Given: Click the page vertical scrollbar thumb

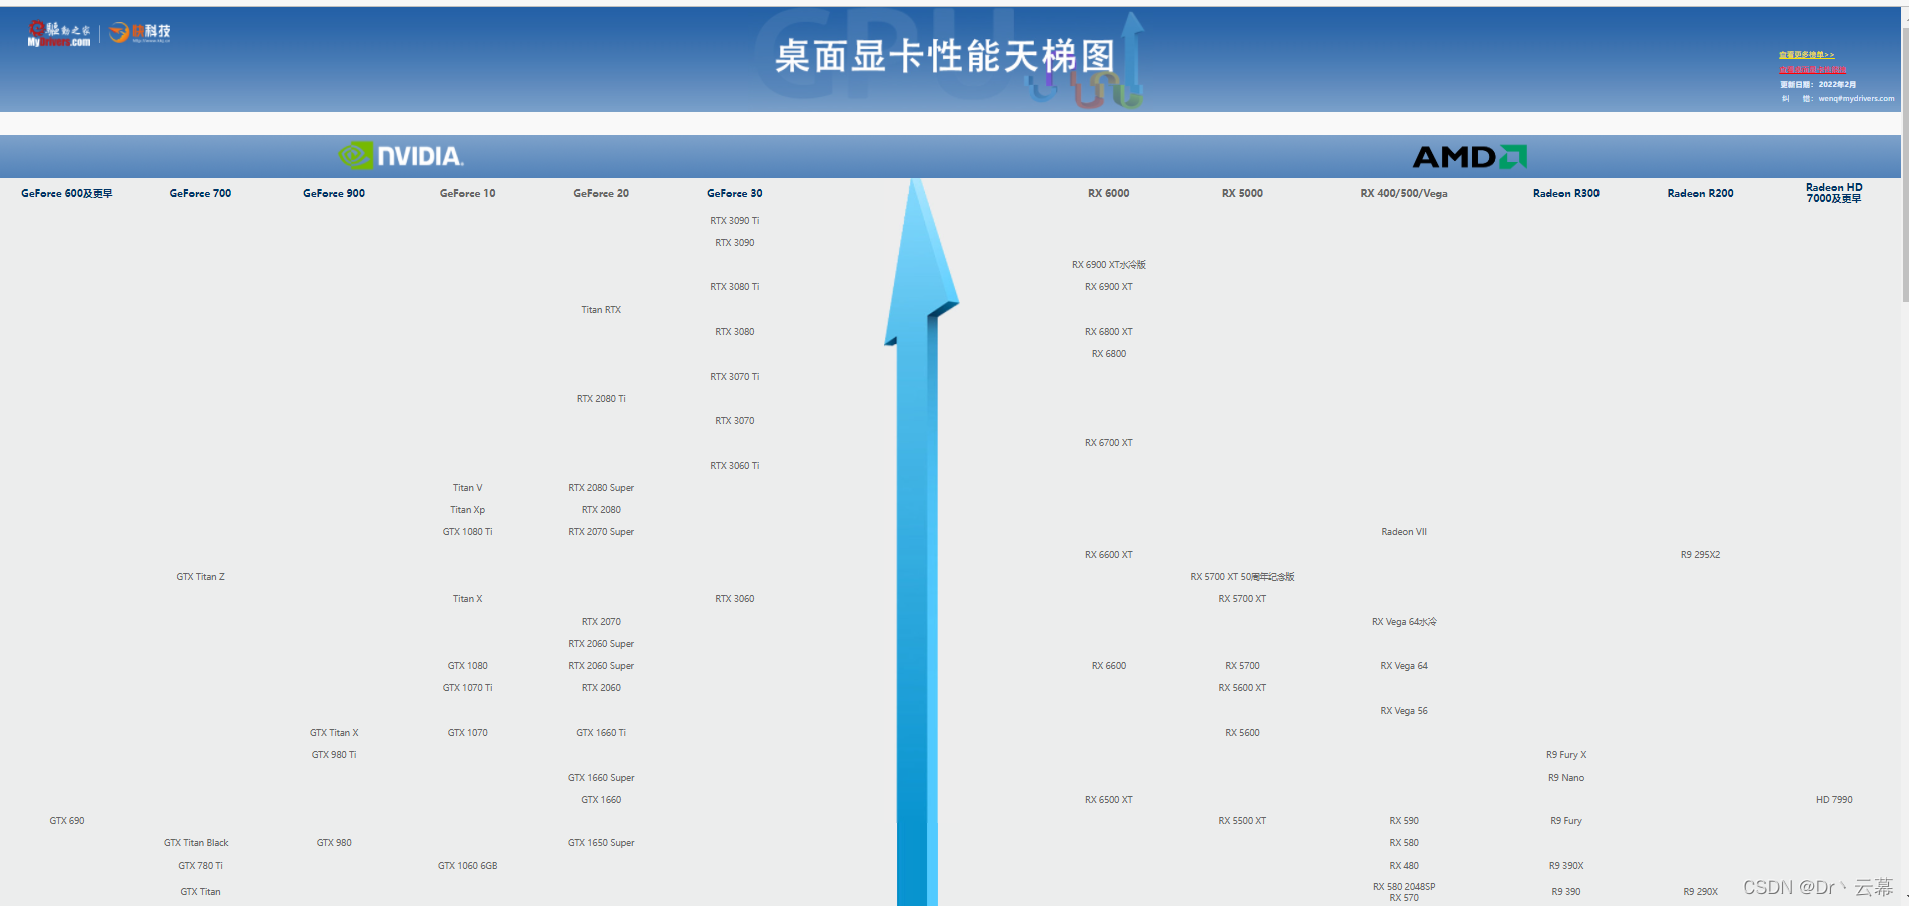Looking at the screenshot, I should [x=1904, y=165].
